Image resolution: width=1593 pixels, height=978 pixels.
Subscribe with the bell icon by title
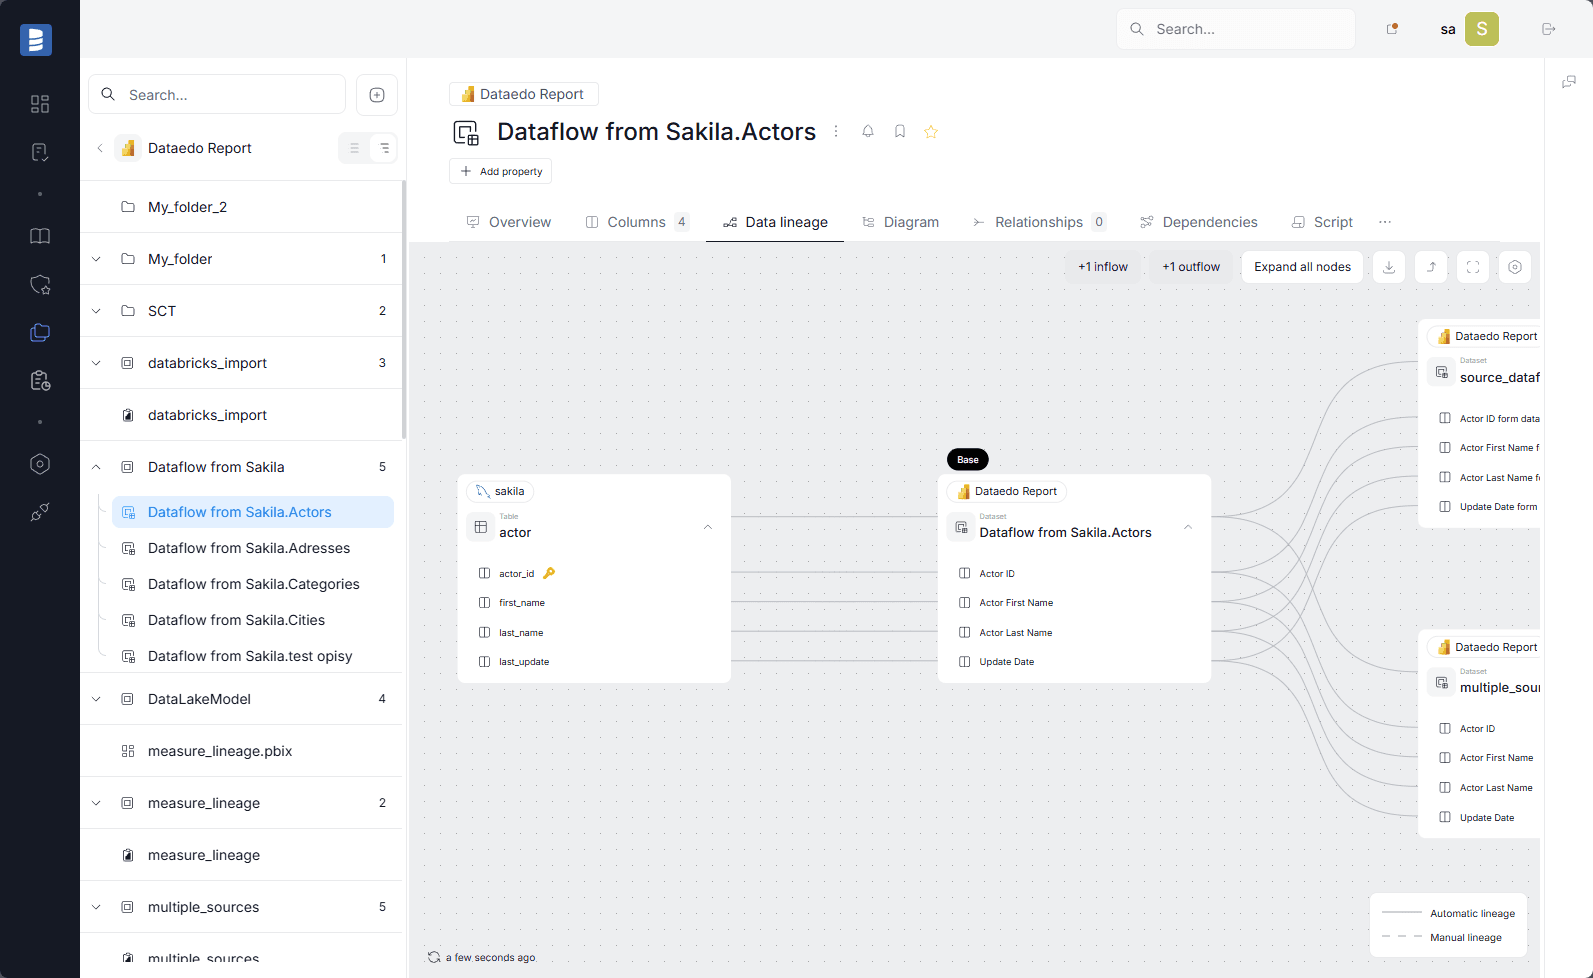(868, 131)
